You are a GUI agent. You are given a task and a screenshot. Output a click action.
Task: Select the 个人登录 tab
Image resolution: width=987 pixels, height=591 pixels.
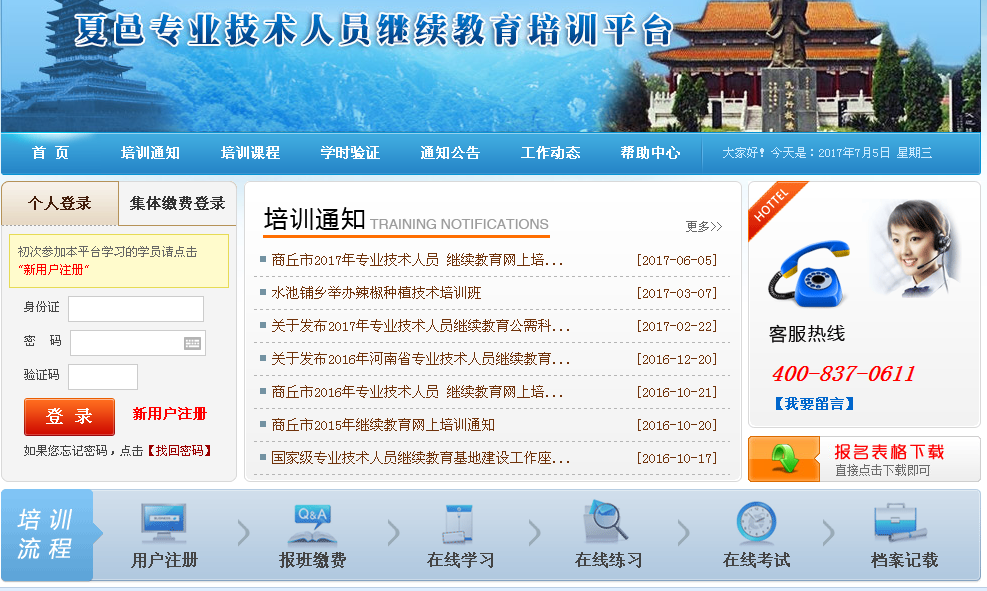pyautogui.click(x=60, y=203)
